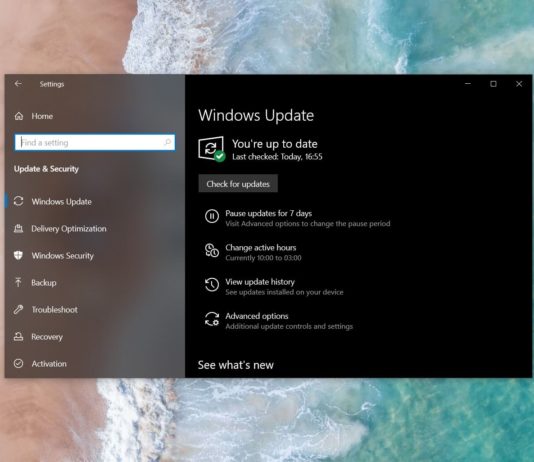The image size is (534, 462).
Task: Click the Windows Security shield icon
Action: point(18,255)
